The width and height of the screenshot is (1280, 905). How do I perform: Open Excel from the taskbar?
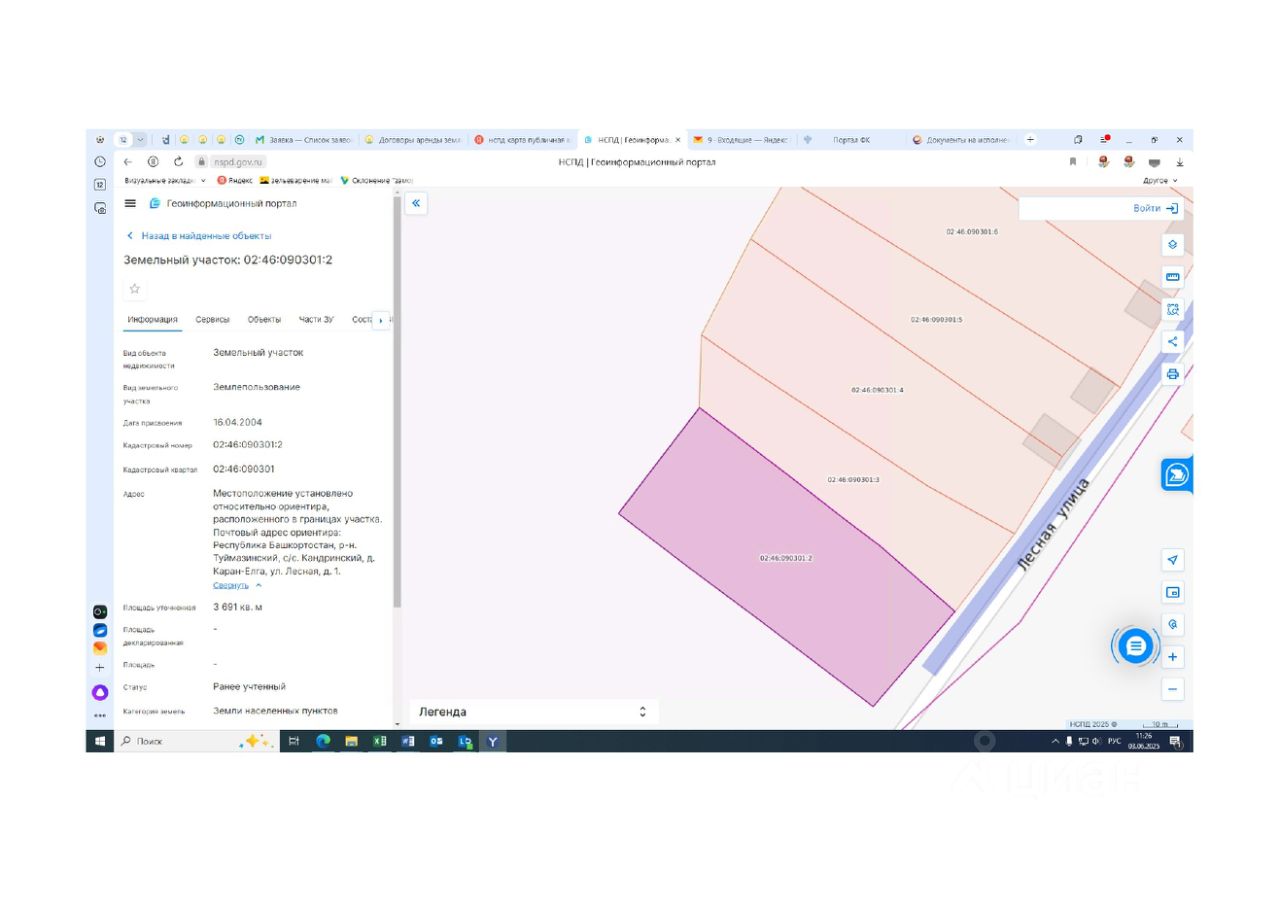tap(380, 741)
